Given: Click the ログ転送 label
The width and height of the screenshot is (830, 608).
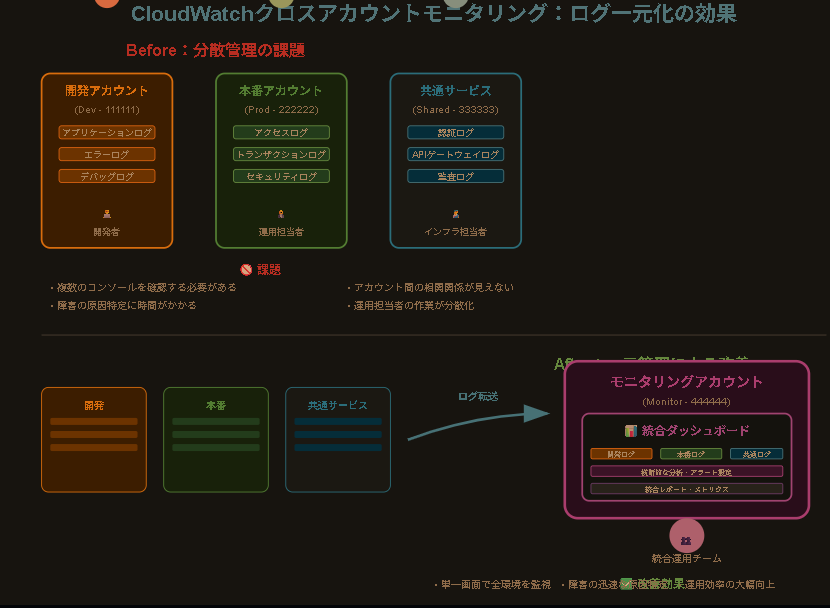Looking at the screenshot, I should 478,396.
